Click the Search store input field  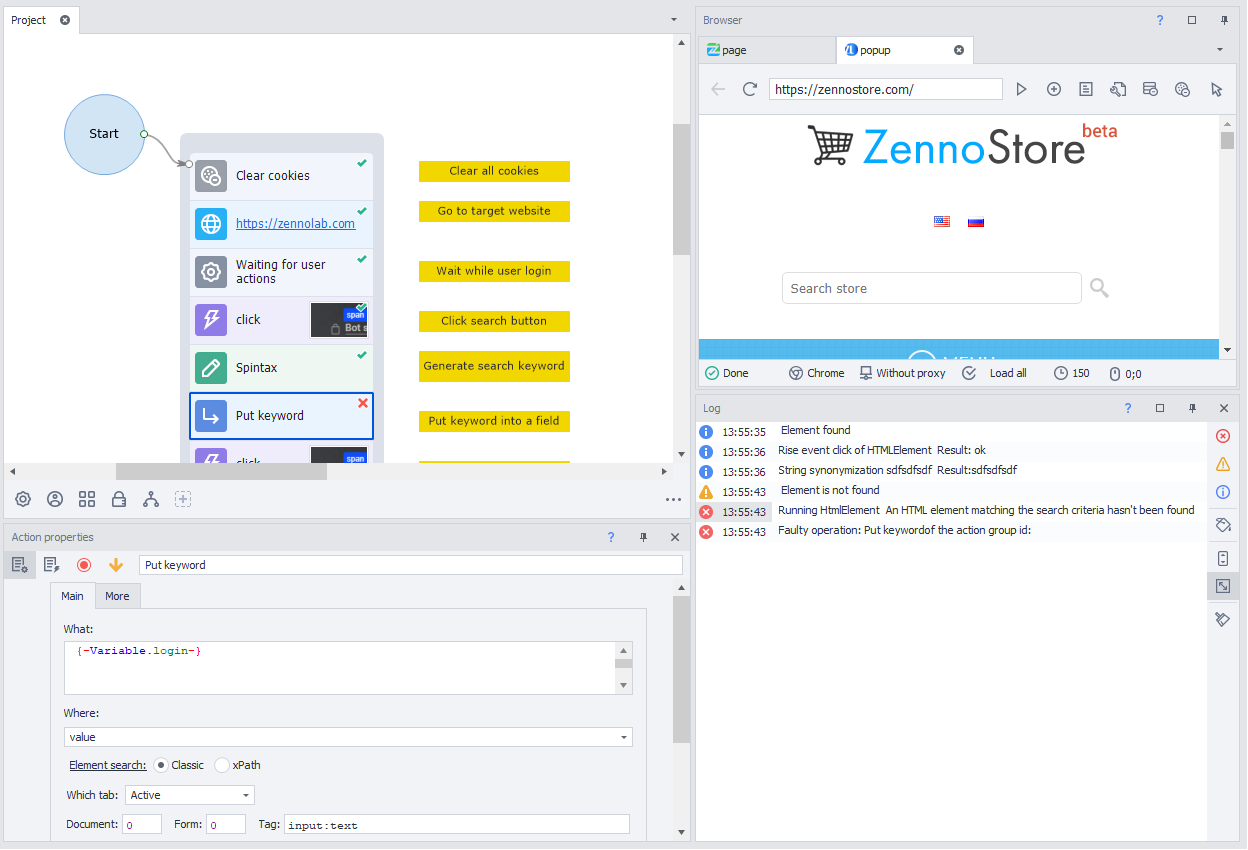[931, 288]
